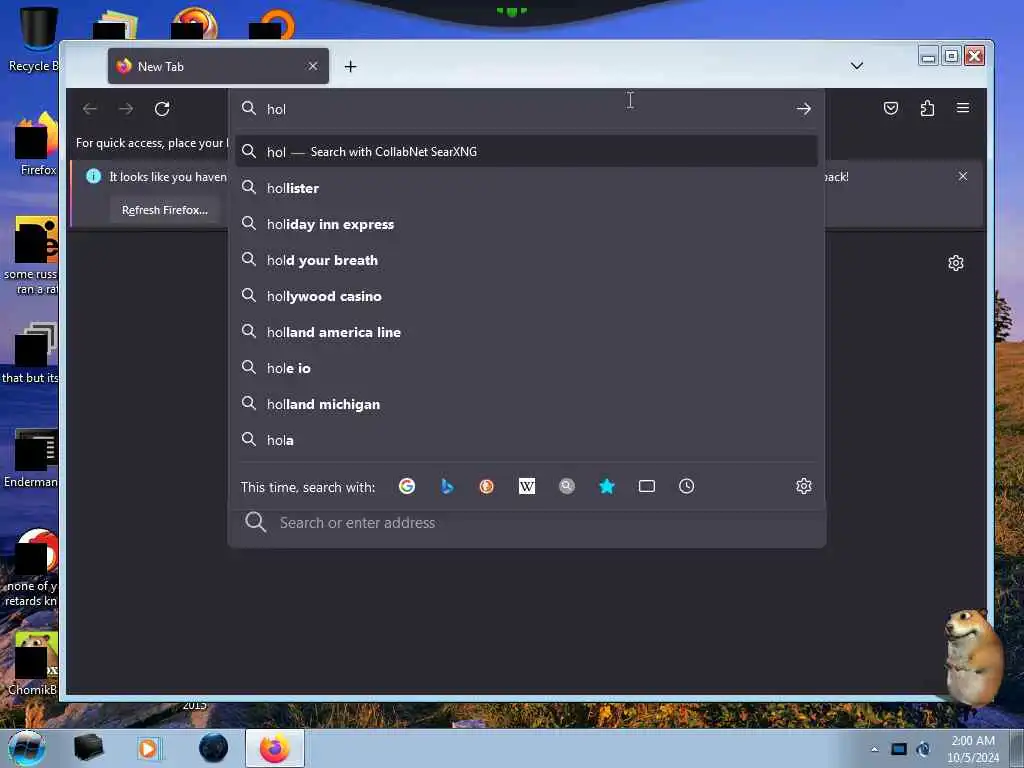Screen dimensions: 1024x768
Task: Click the Go arrow in the address bar
Action: coord(804,109)
